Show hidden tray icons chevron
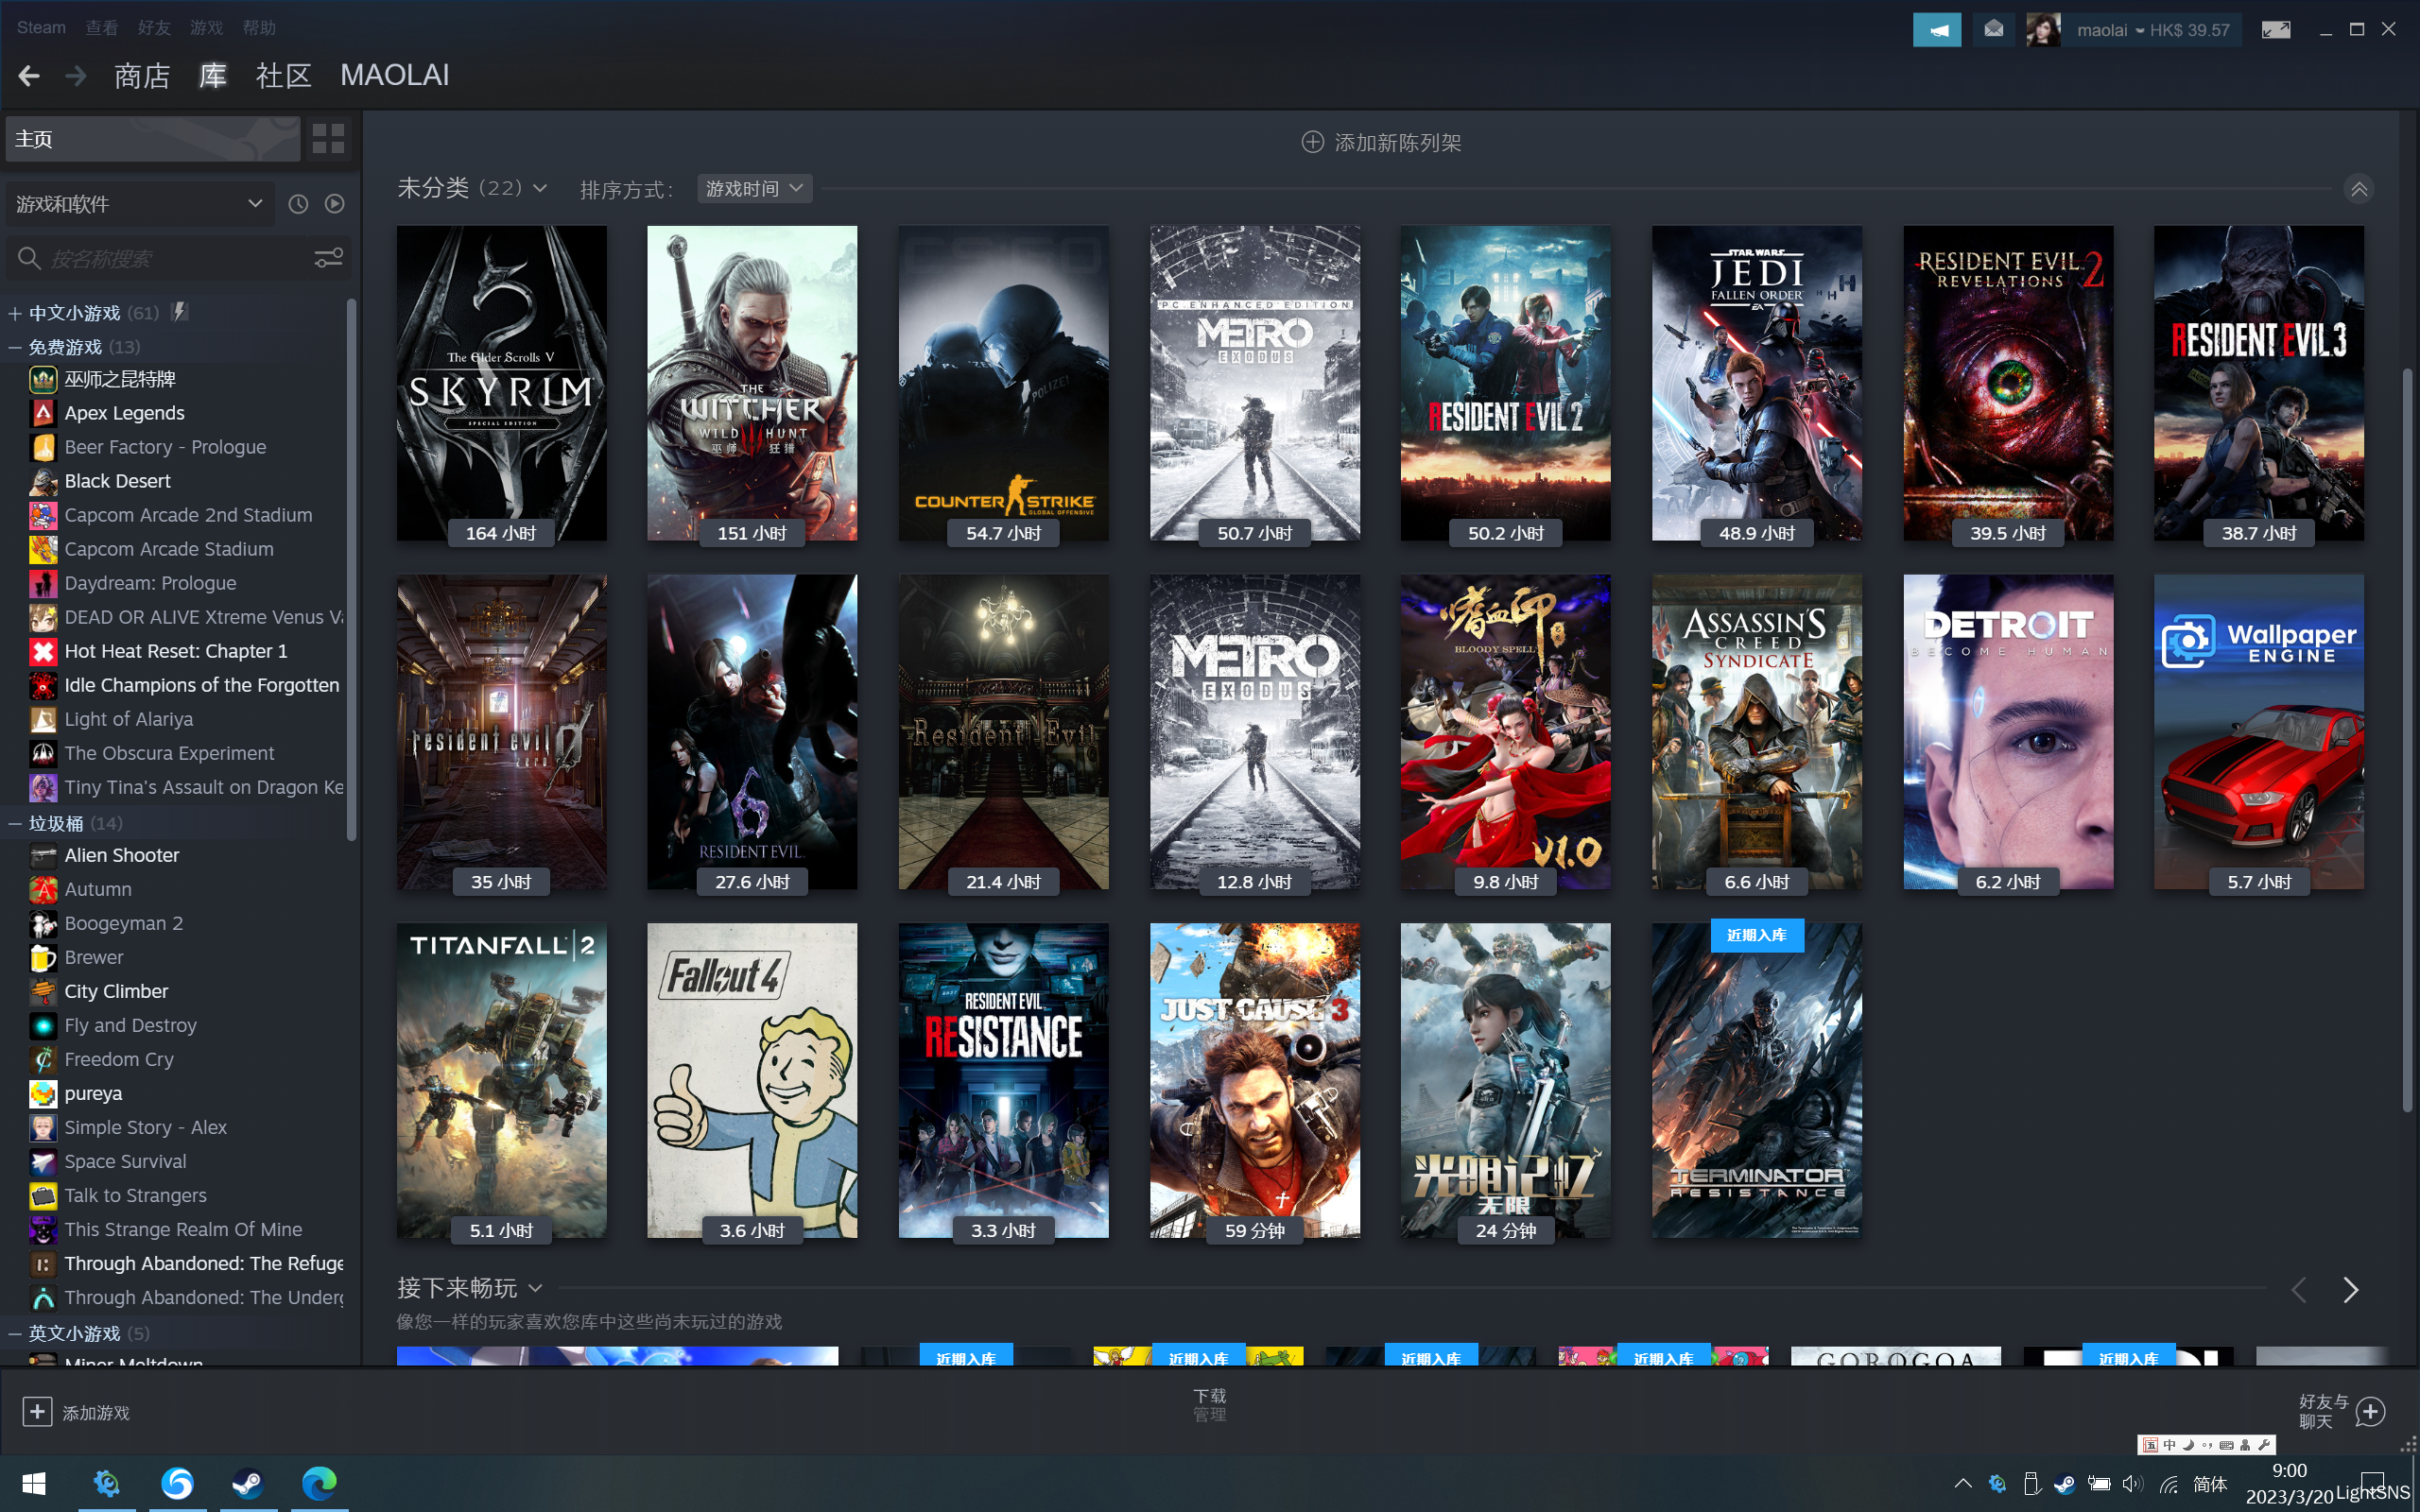 [1963, 1484]
